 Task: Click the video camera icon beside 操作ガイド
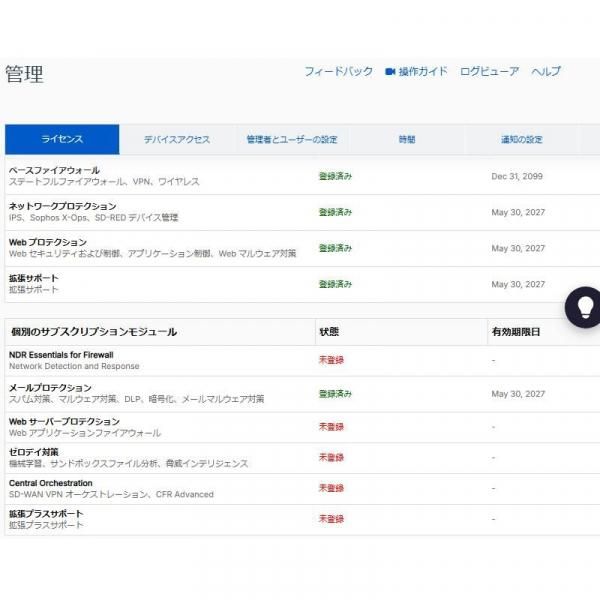tap(390, 72)
